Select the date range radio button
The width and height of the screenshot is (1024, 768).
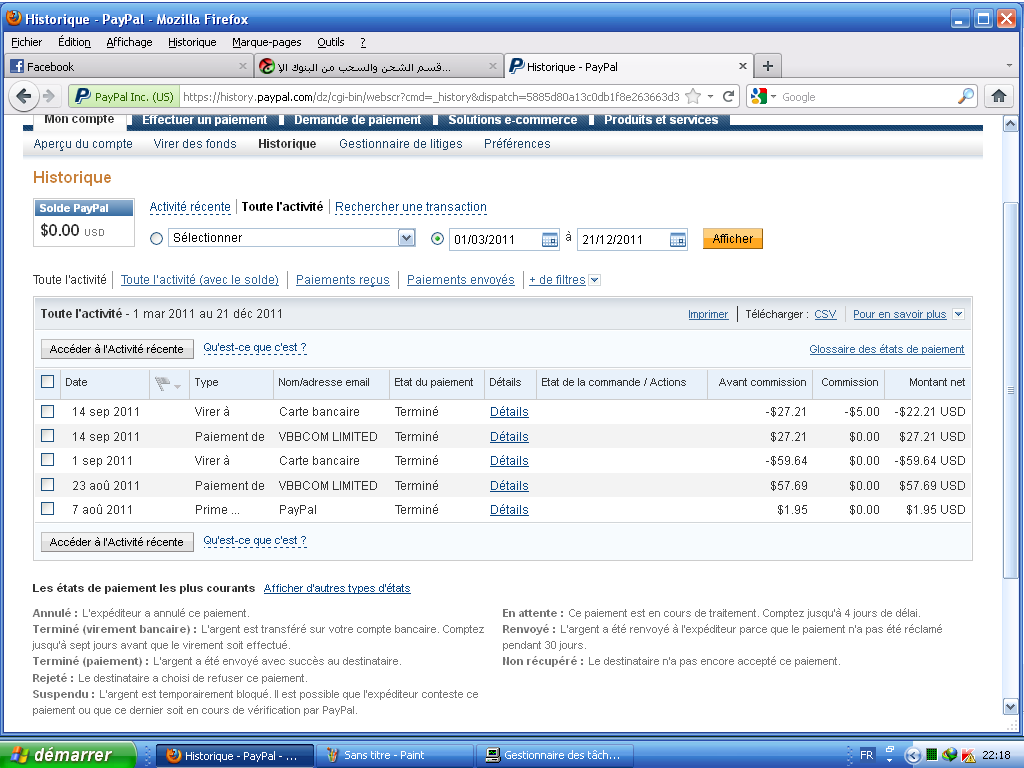pyautogui.click(x=438, y=239)
